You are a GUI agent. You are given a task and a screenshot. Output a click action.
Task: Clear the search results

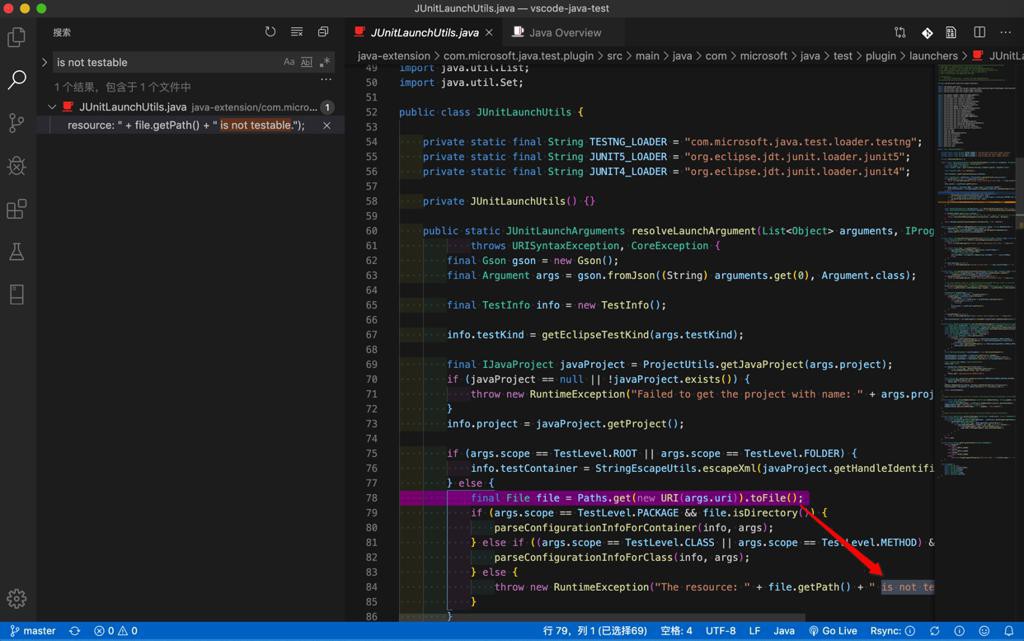(x=297, y=32)
